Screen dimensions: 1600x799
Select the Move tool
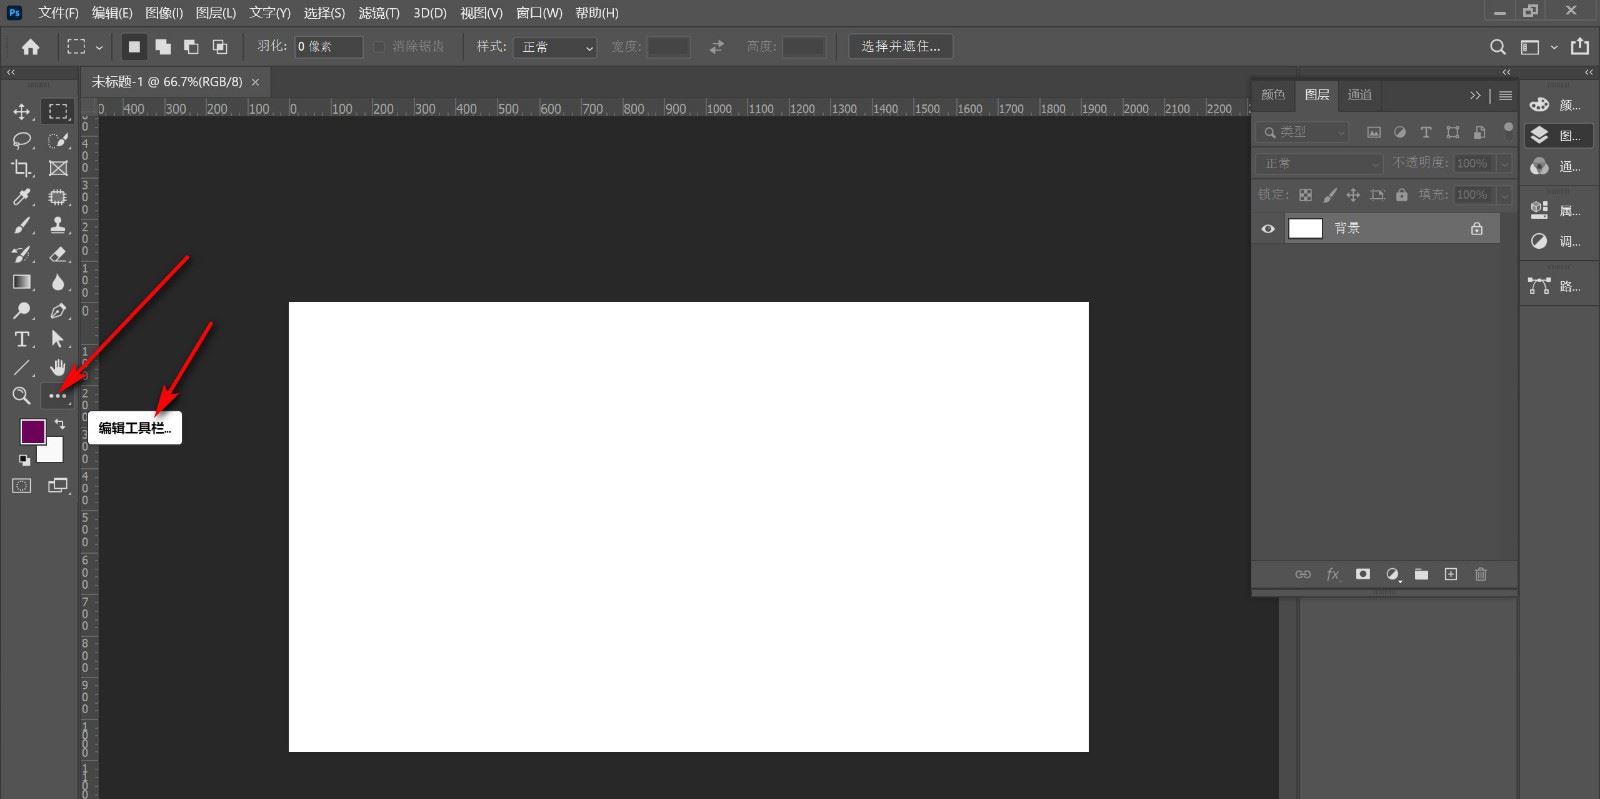pyautogui.click(x=21, y=111)
